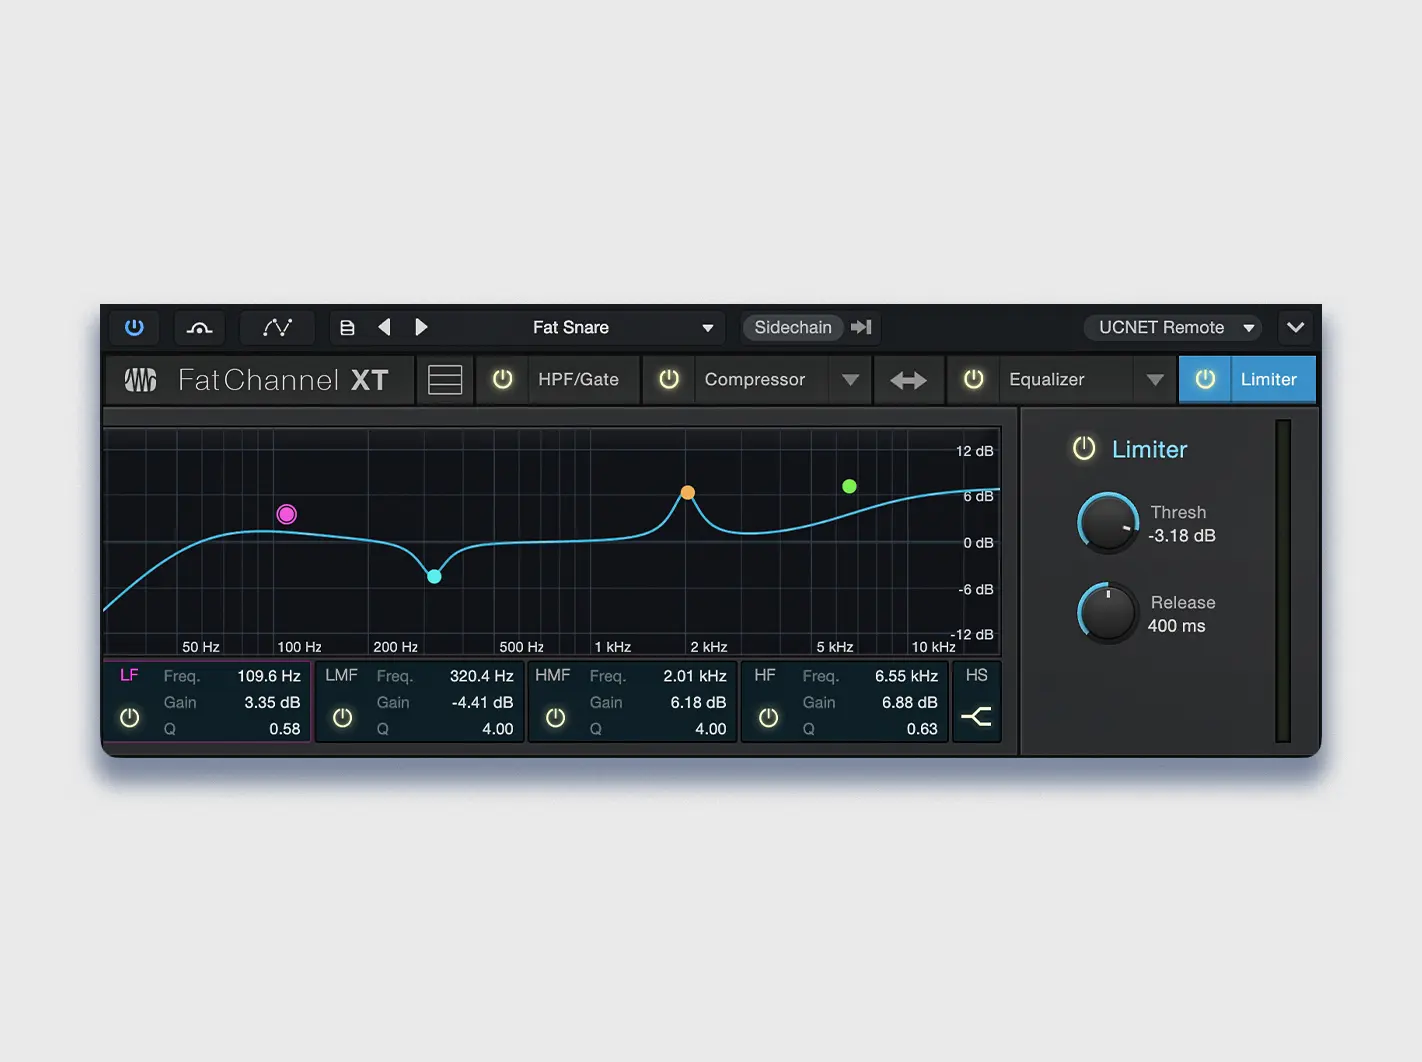Screen dimensions: 1422x1062
Task: Click the channel strip overview icon beside FatChannel XT
Action: click(x=444, y=379)
